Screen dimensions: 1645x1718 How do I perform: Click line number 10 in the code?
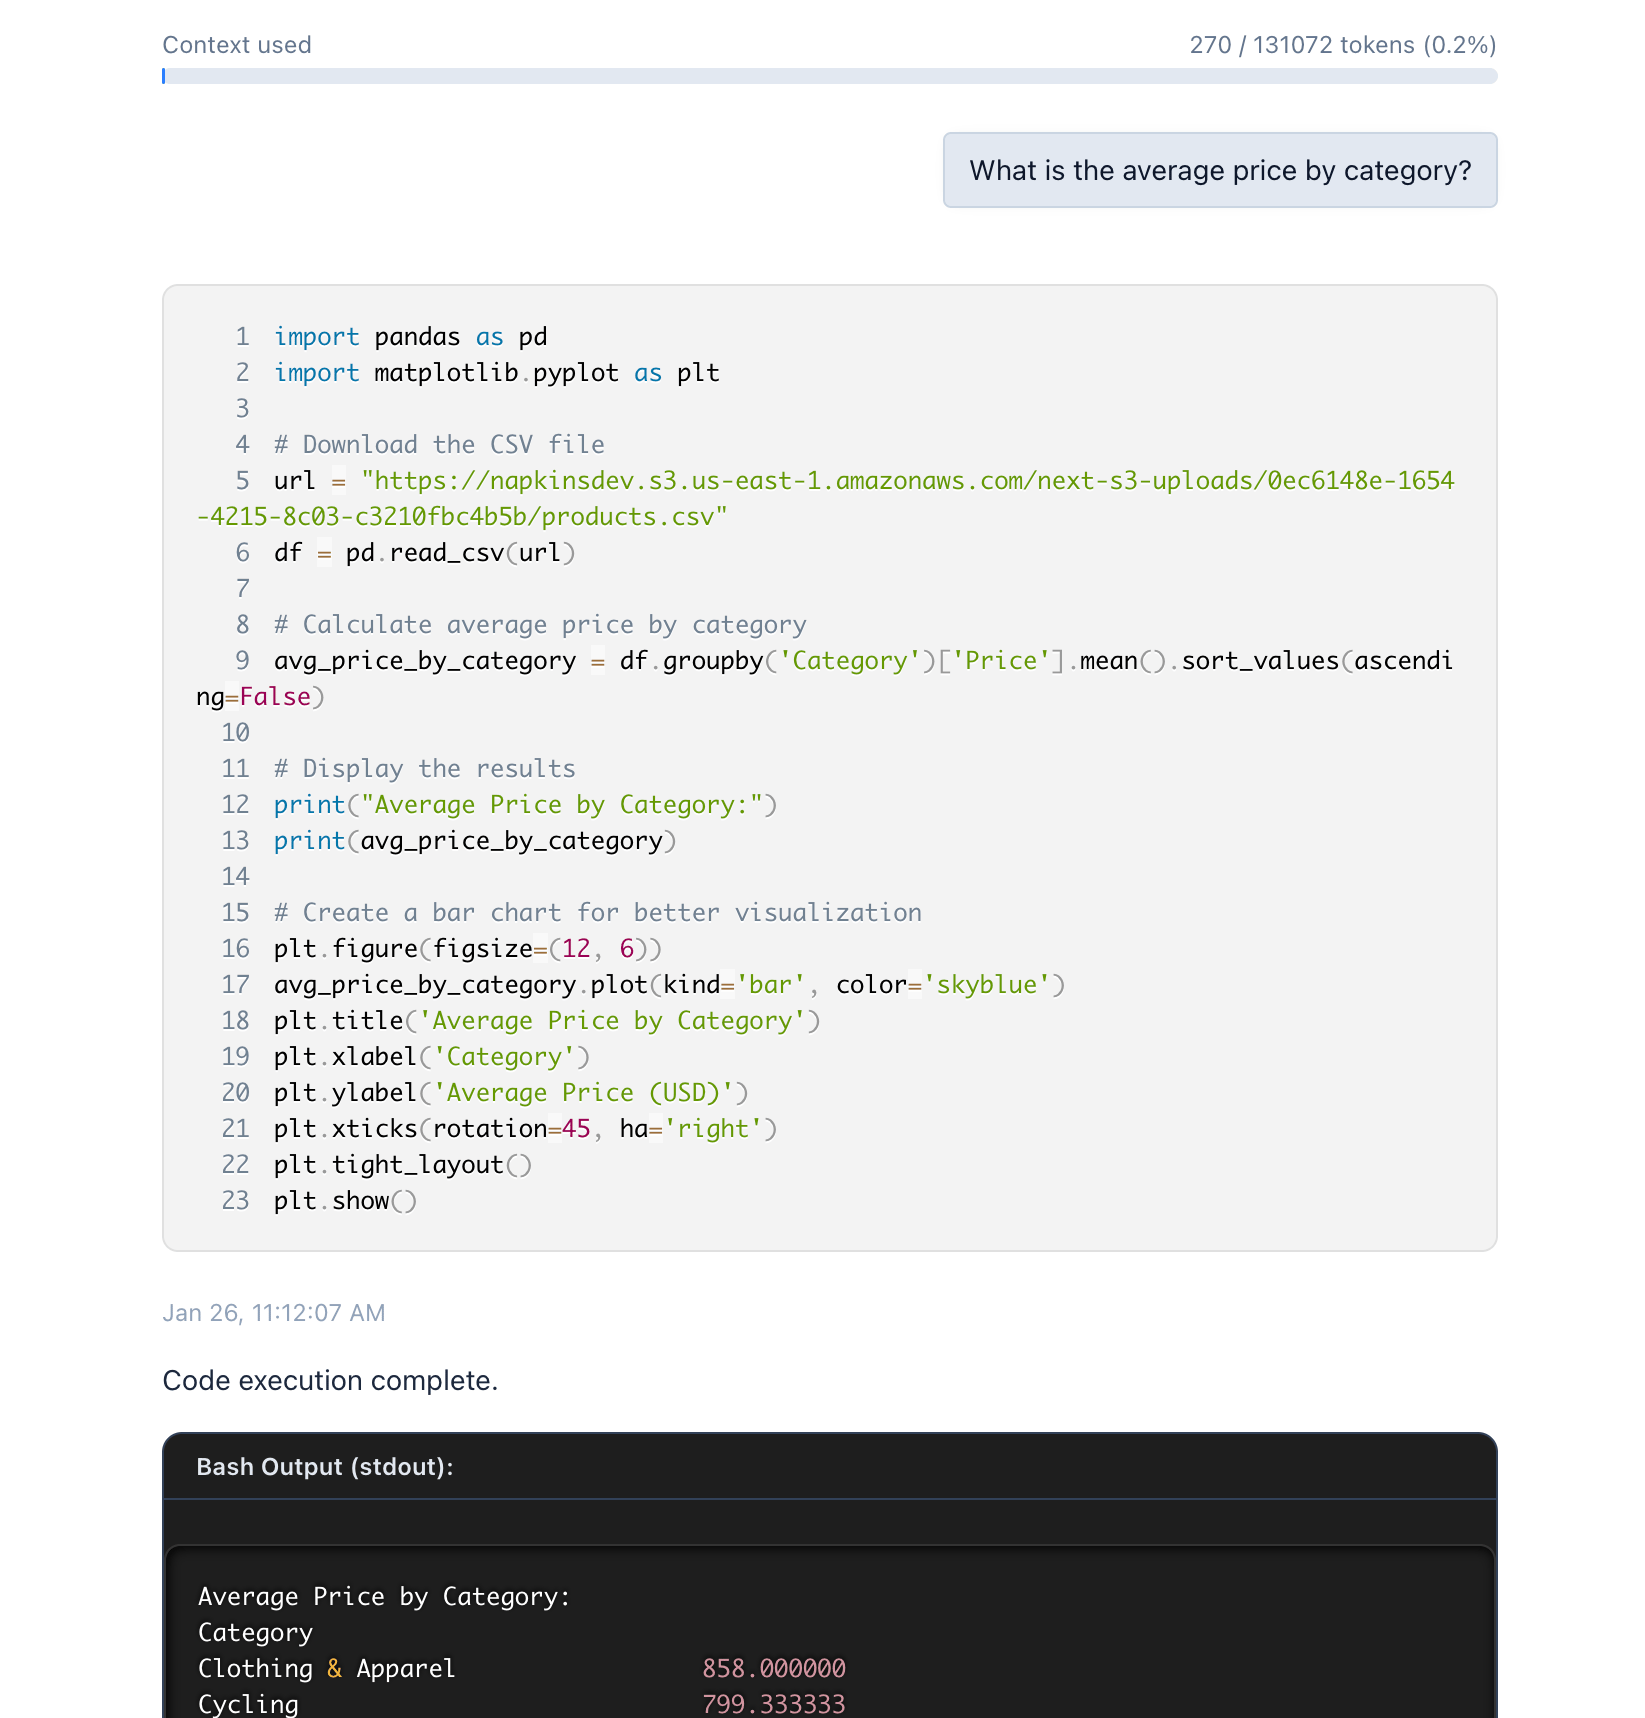coord(235,733)
